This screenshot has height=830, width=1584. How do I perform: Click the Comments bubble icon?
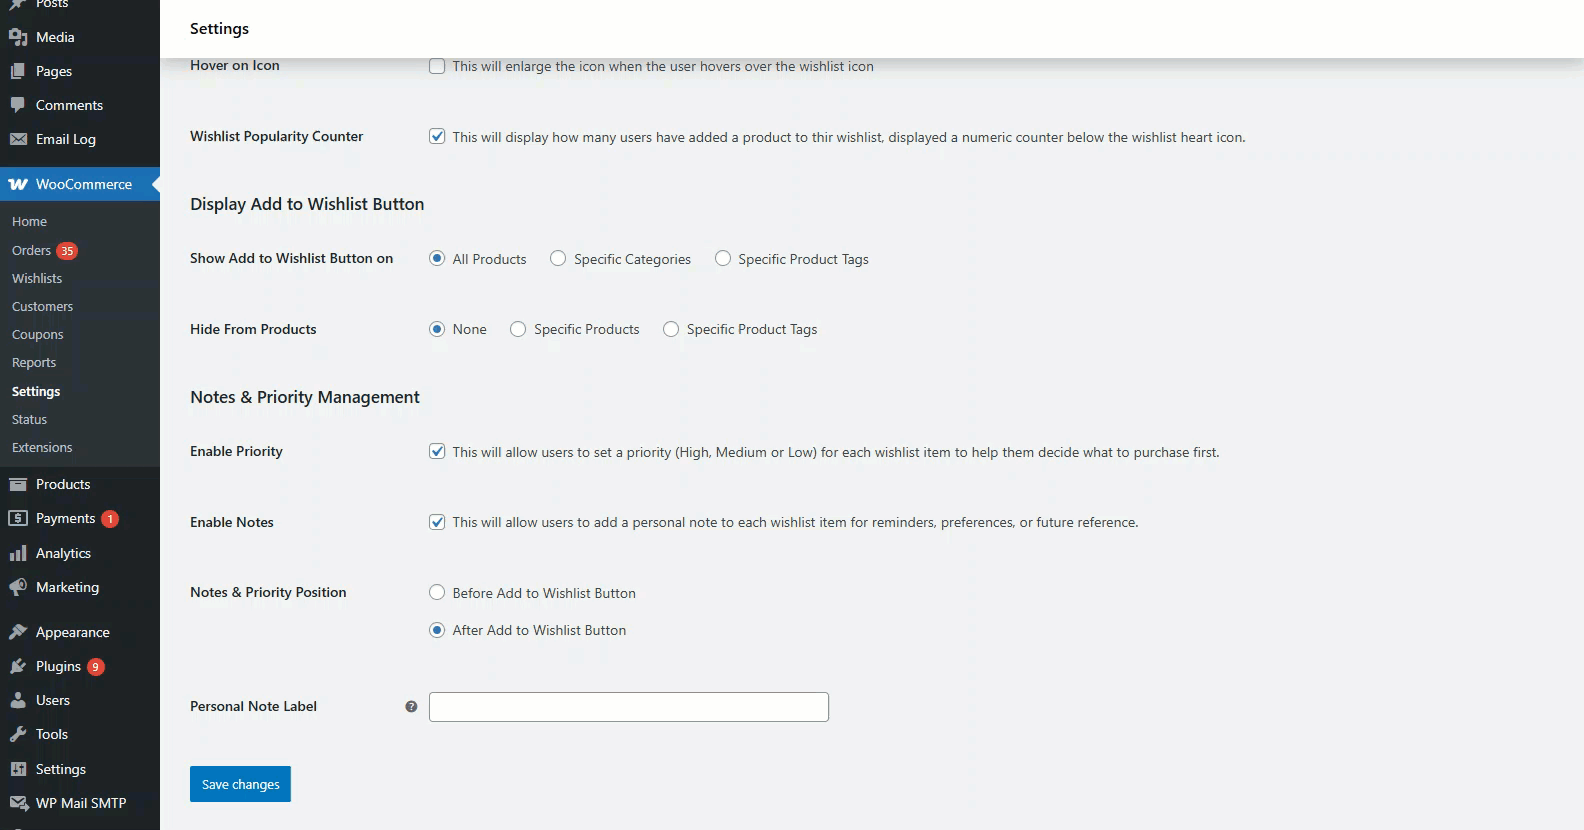coord(18,105)
